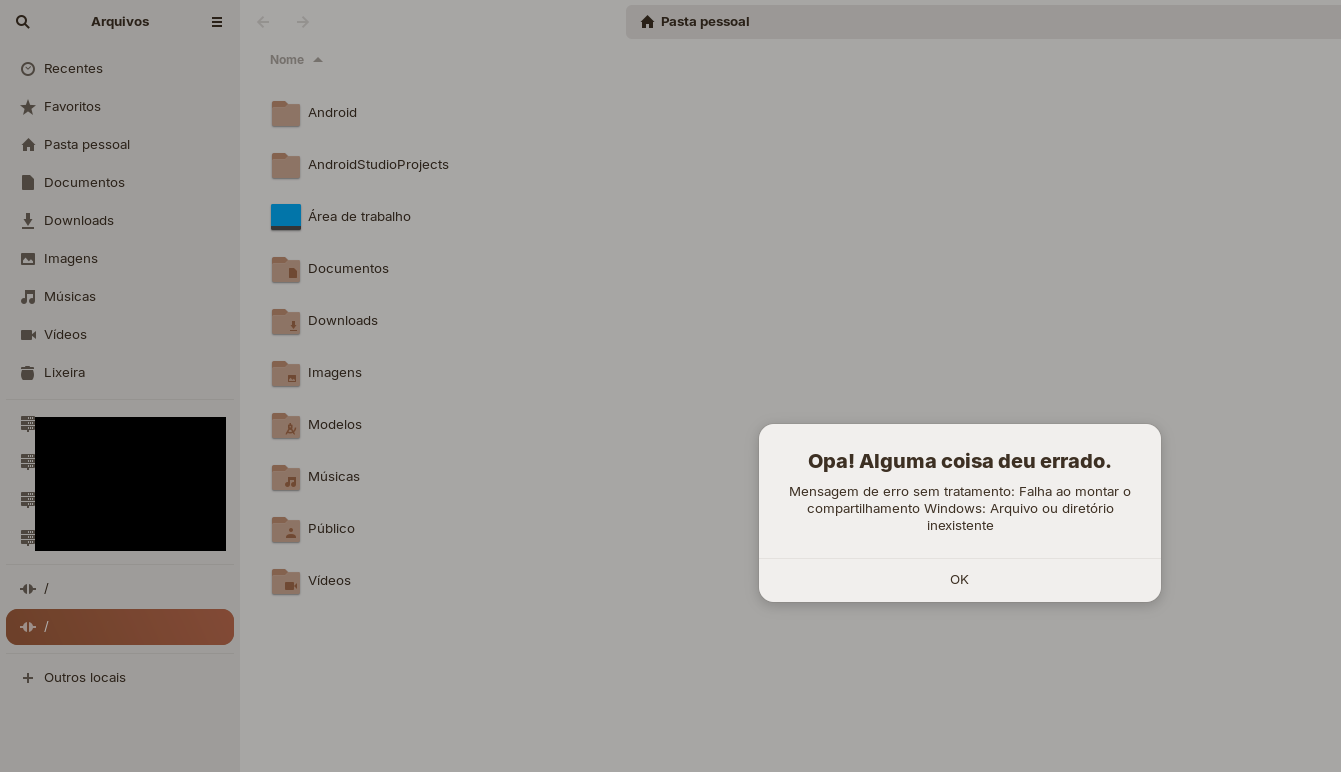
Task: Open Imagens in the sidebar
Action: 70,259
